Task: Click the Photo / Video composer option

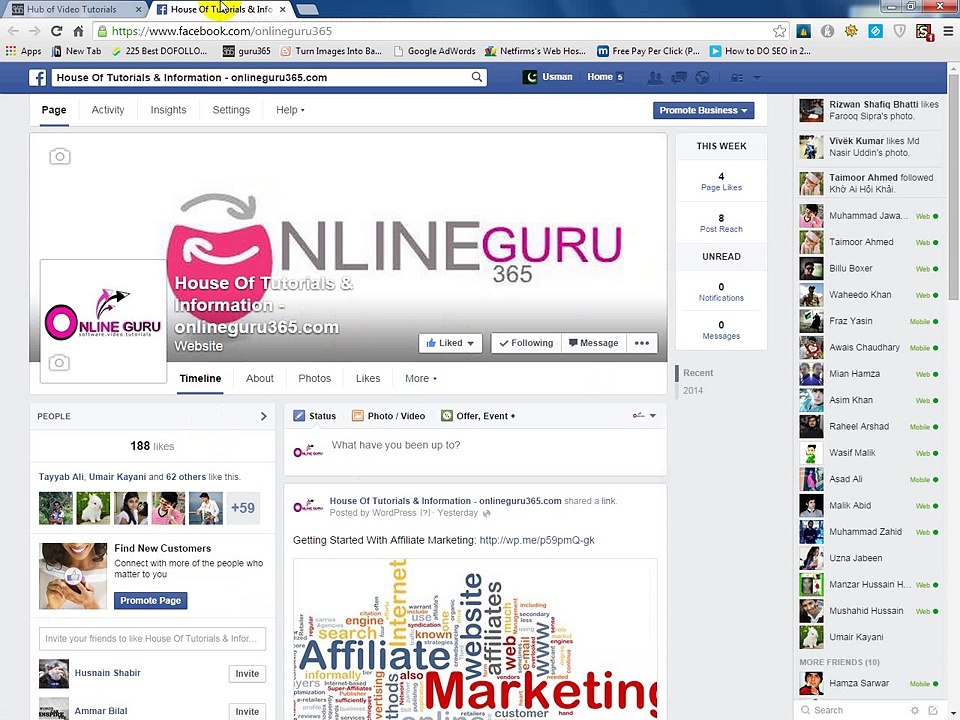Action: click(388, 416)
